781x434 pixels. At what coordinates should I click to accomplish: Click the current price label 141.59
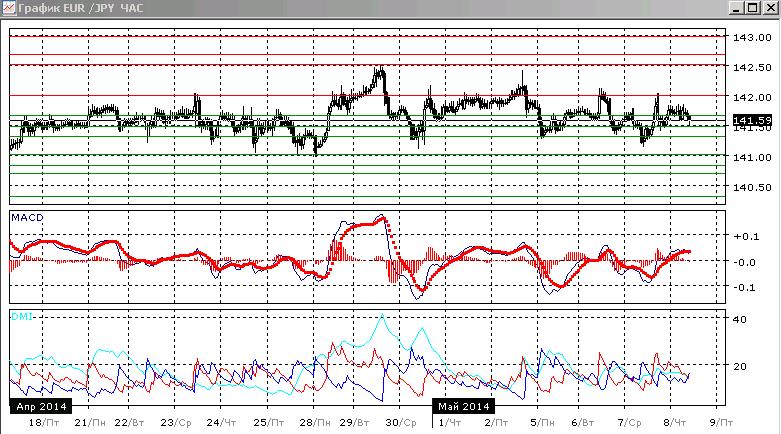[x=752, y=120]
